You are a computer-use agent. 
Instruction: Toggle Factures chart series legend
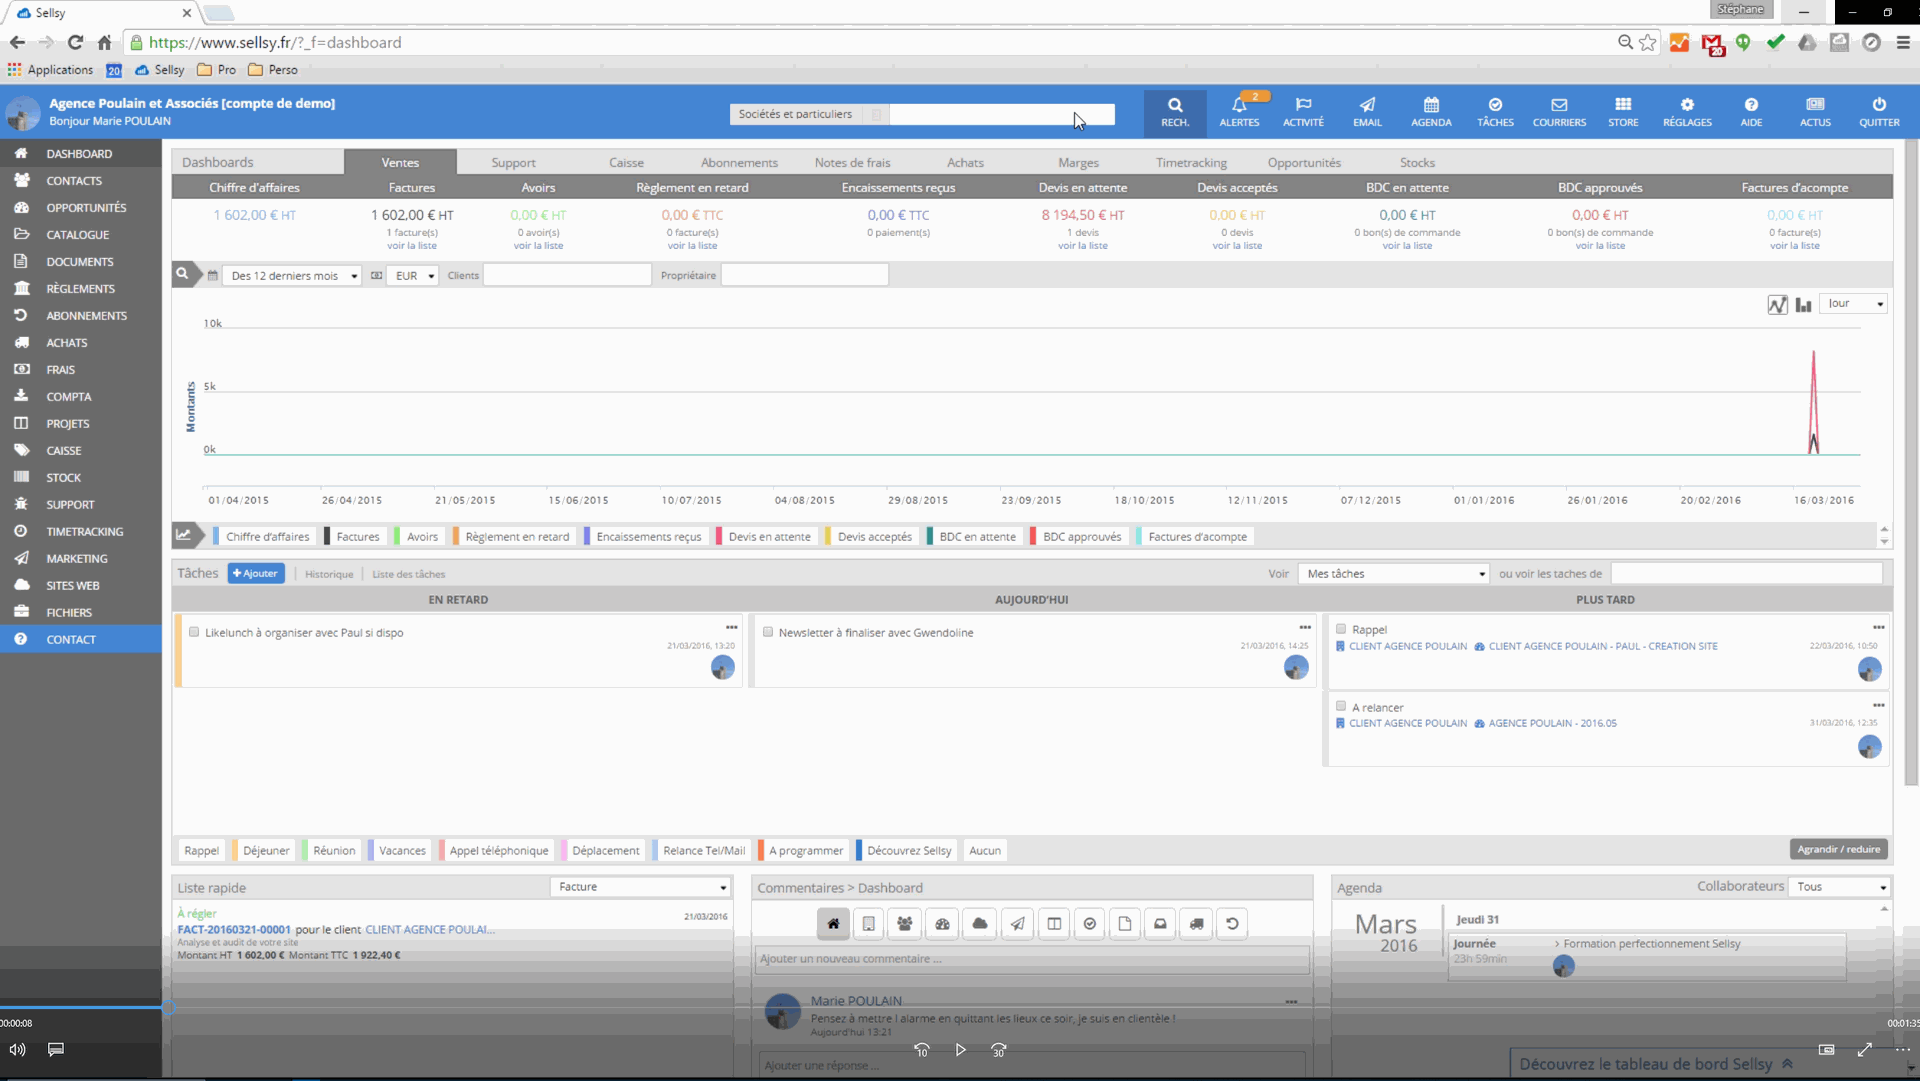[354, 537]
